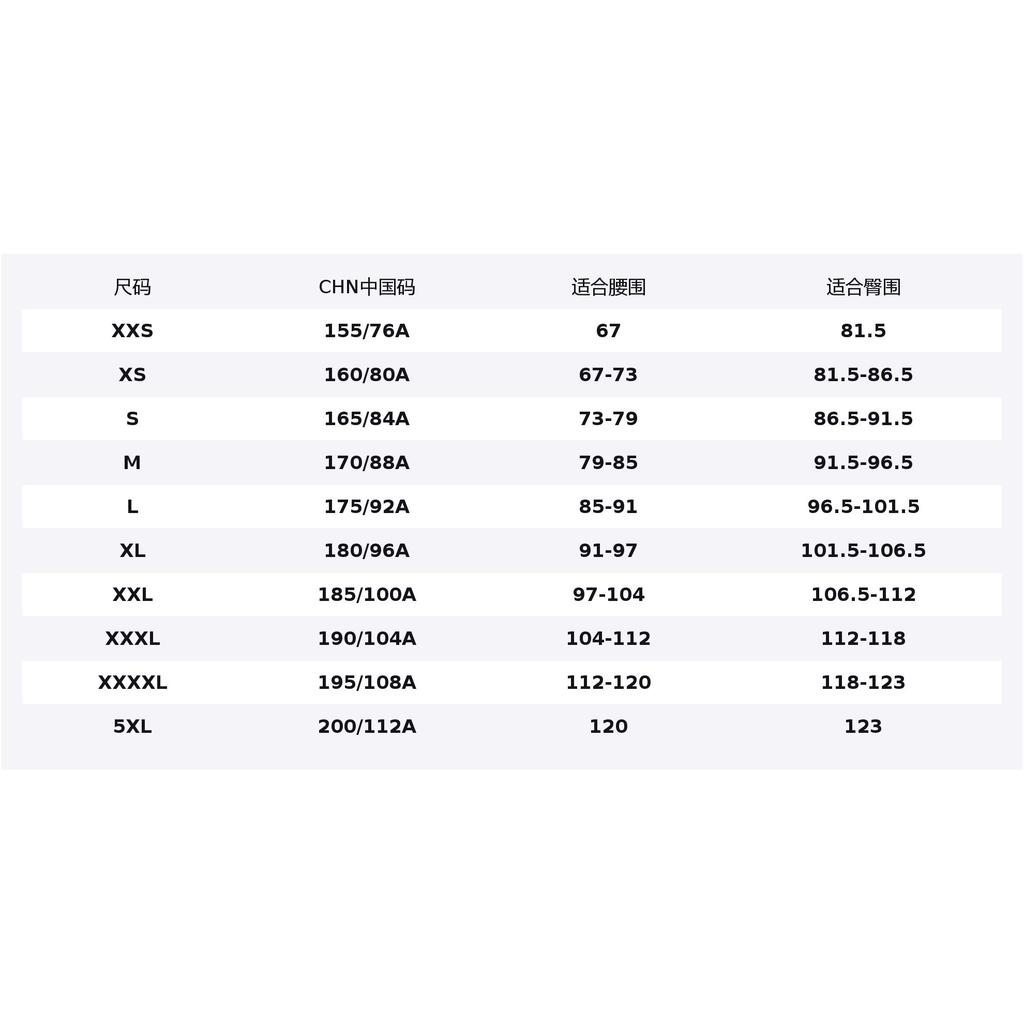Click the 适合腰围 header
The height and width of the screenshot is (1024, 1024).
[x=608, y=287]
